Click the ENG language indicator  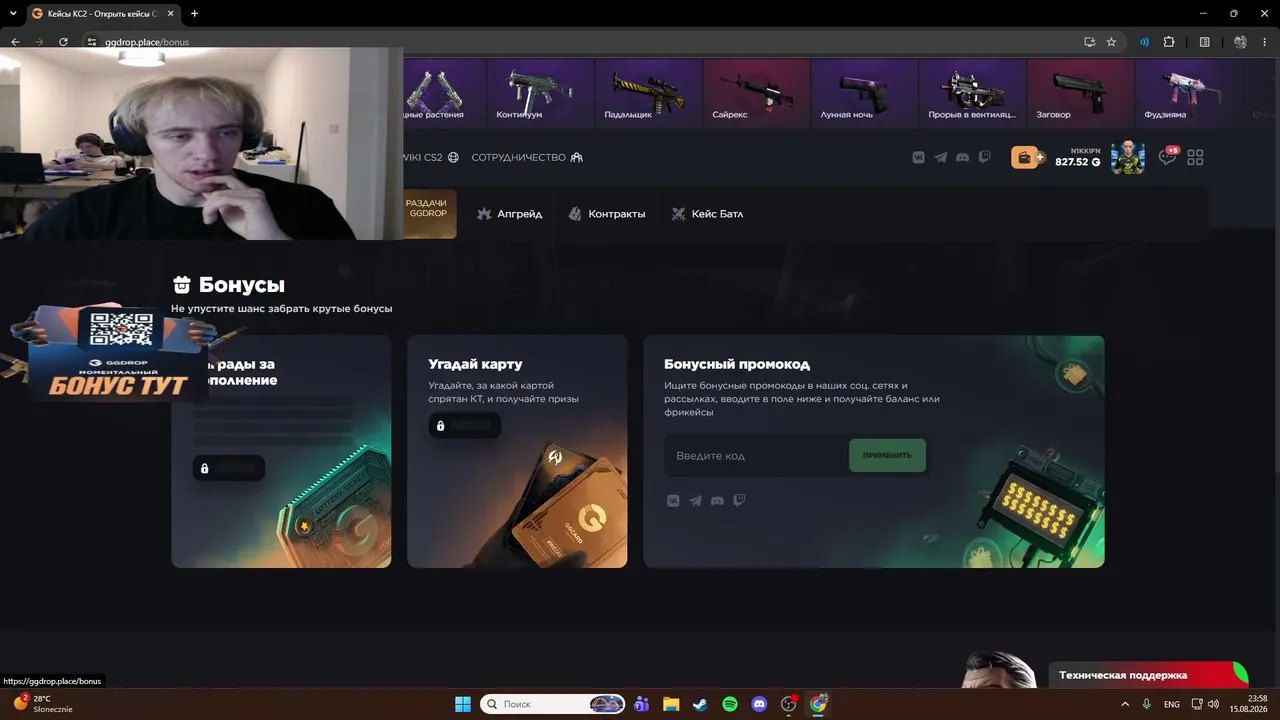click(x=1171, y=704)
